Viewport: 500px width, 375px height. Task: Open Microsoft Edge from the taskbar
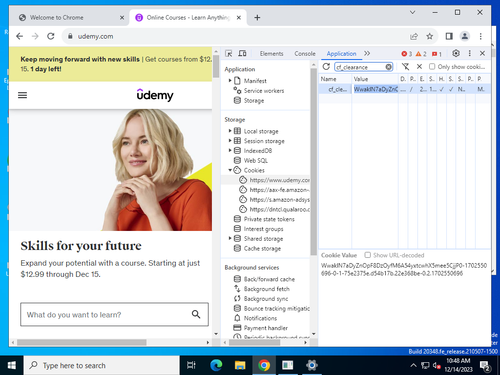pyautogui.click(x=216, y=365)
